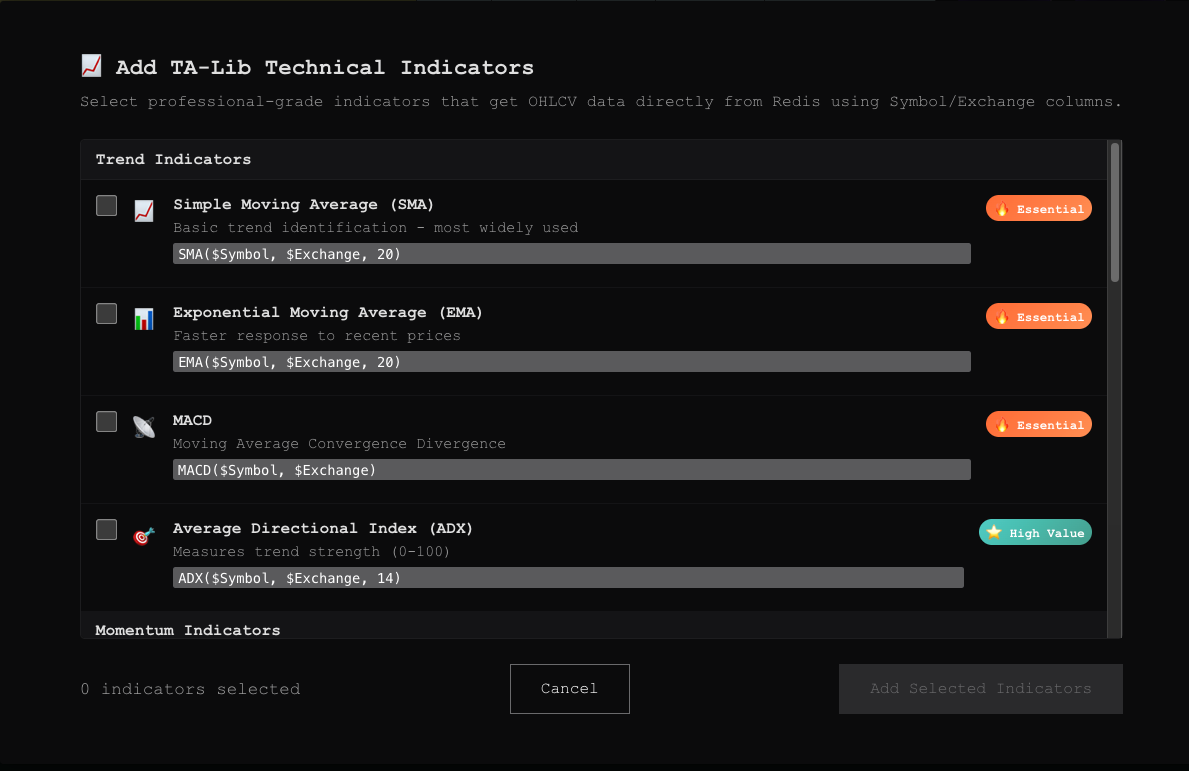Click the Cancel button
This screenshot has height=771, width=1189.
[x=569, y=688]
